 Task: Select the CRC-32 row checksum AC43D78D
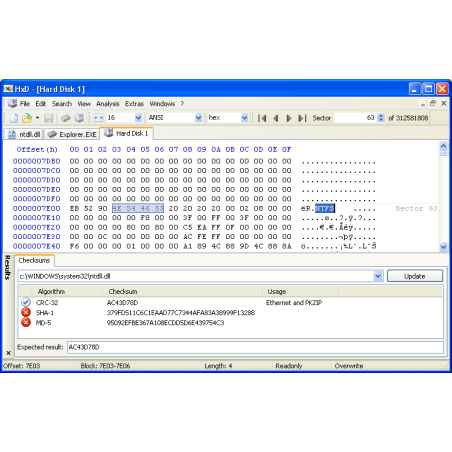tap(122, 303)
